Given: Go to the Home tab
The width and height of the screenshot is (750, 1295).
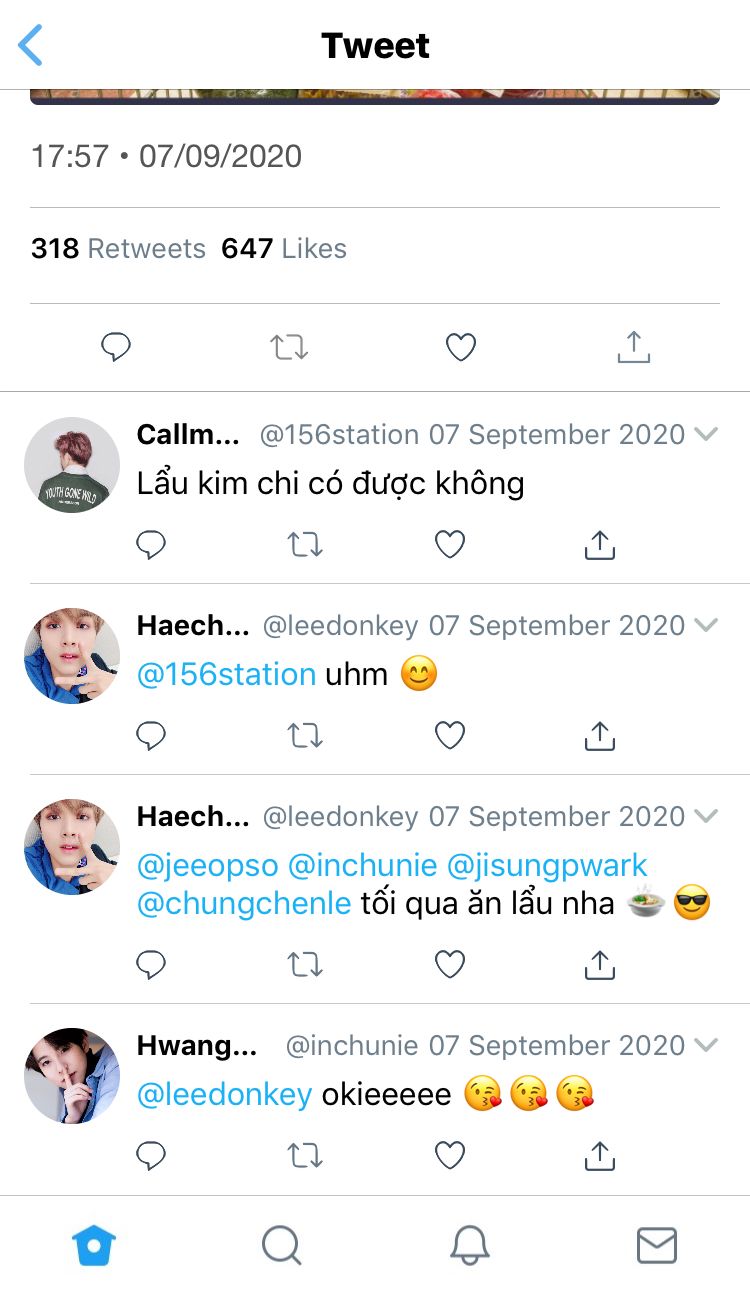Looking at the screenshot, I should [94, 1246].
